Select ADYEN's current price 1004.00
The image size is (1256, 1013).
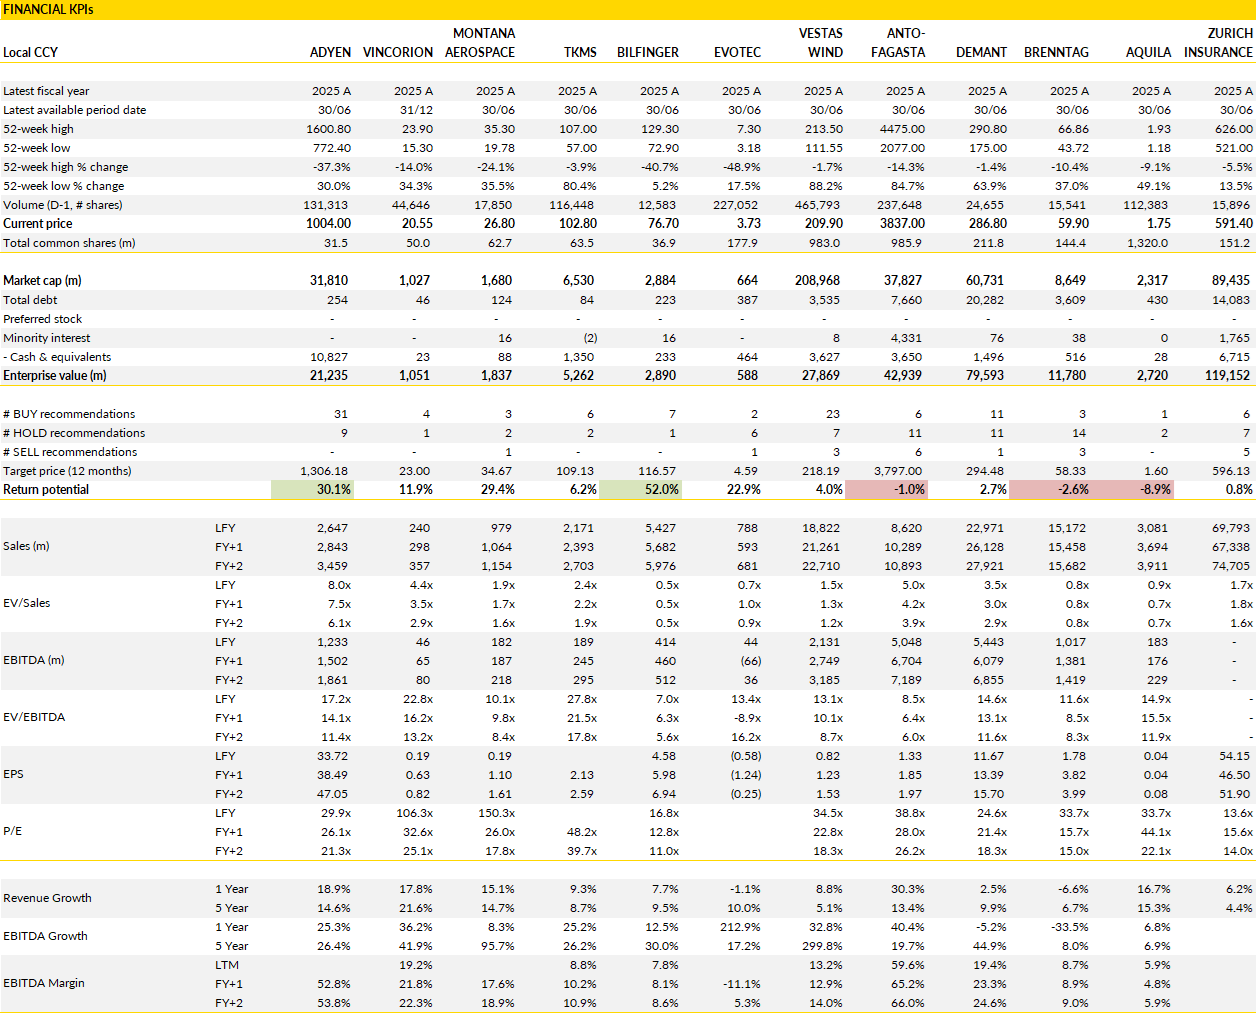(x=328, y=224)
